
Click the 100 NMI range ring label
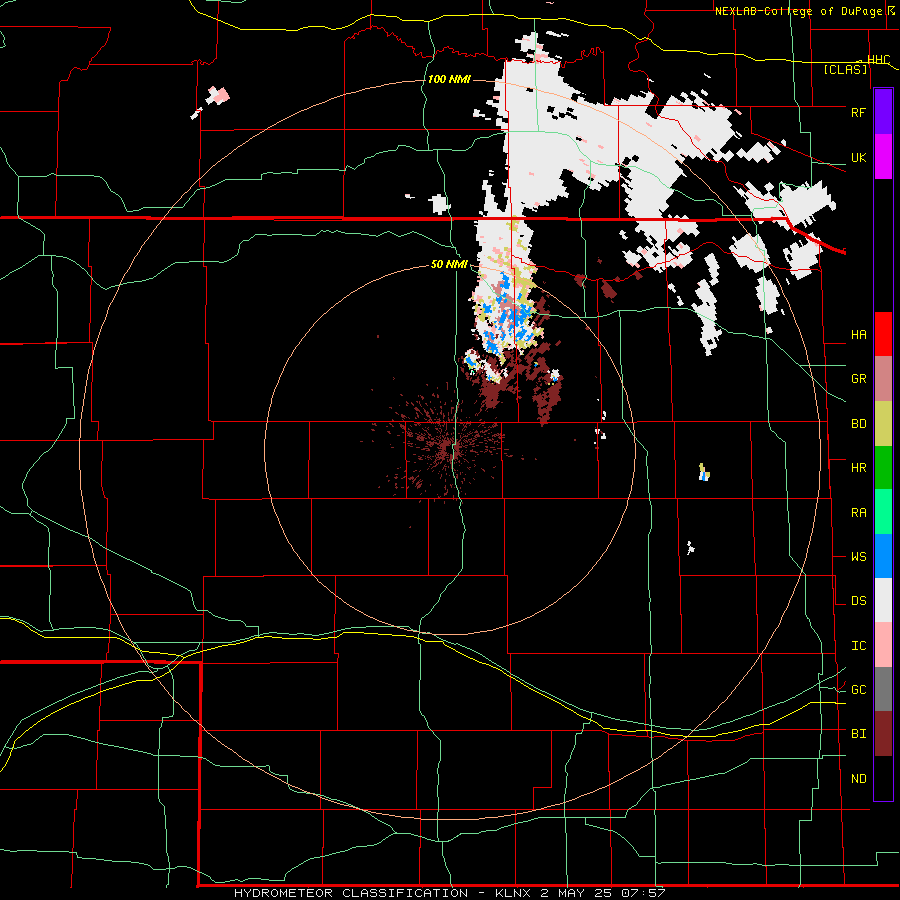[x=449, y=79]
